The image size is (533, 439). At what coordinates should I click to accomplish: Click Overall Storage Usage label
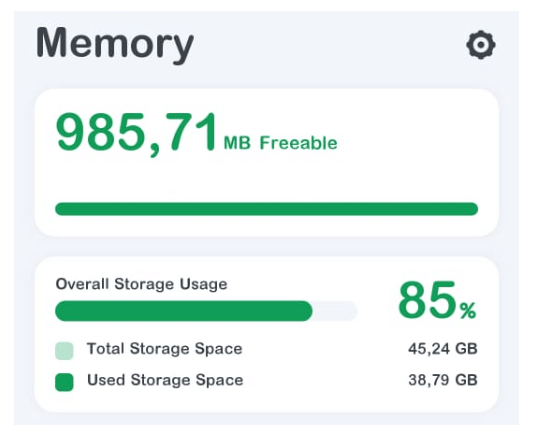(x=141, y=284)
